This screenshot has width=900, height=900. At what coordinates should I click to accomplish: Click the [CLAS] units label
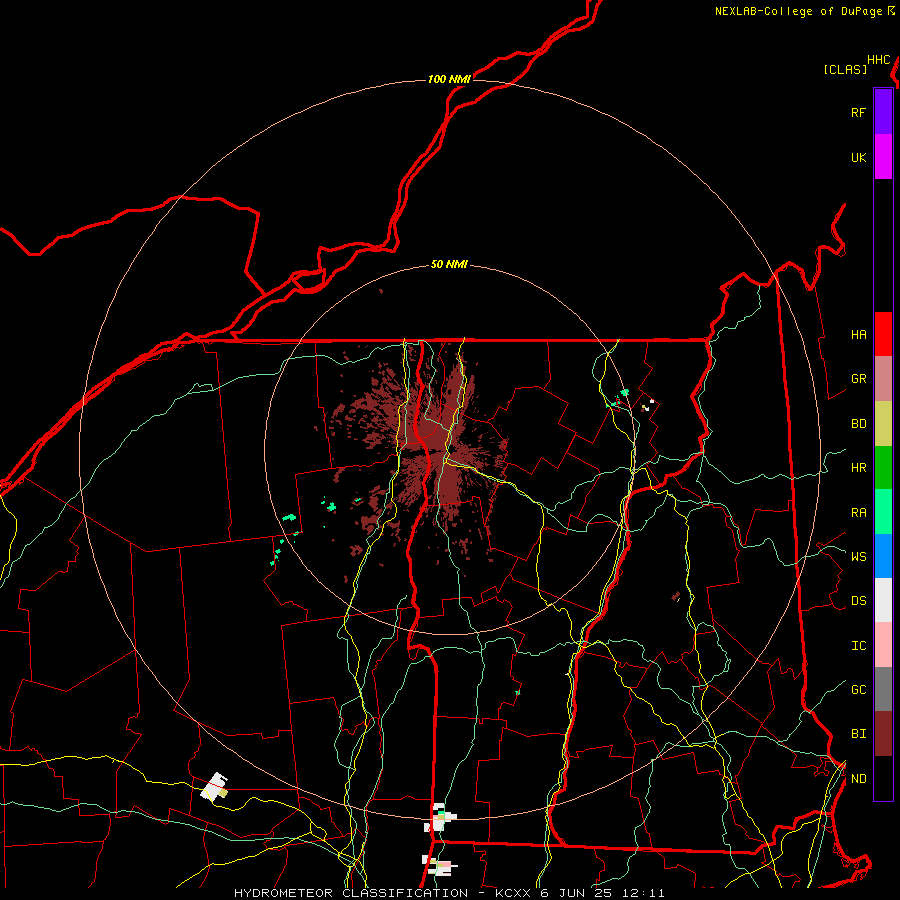(845, 69)
